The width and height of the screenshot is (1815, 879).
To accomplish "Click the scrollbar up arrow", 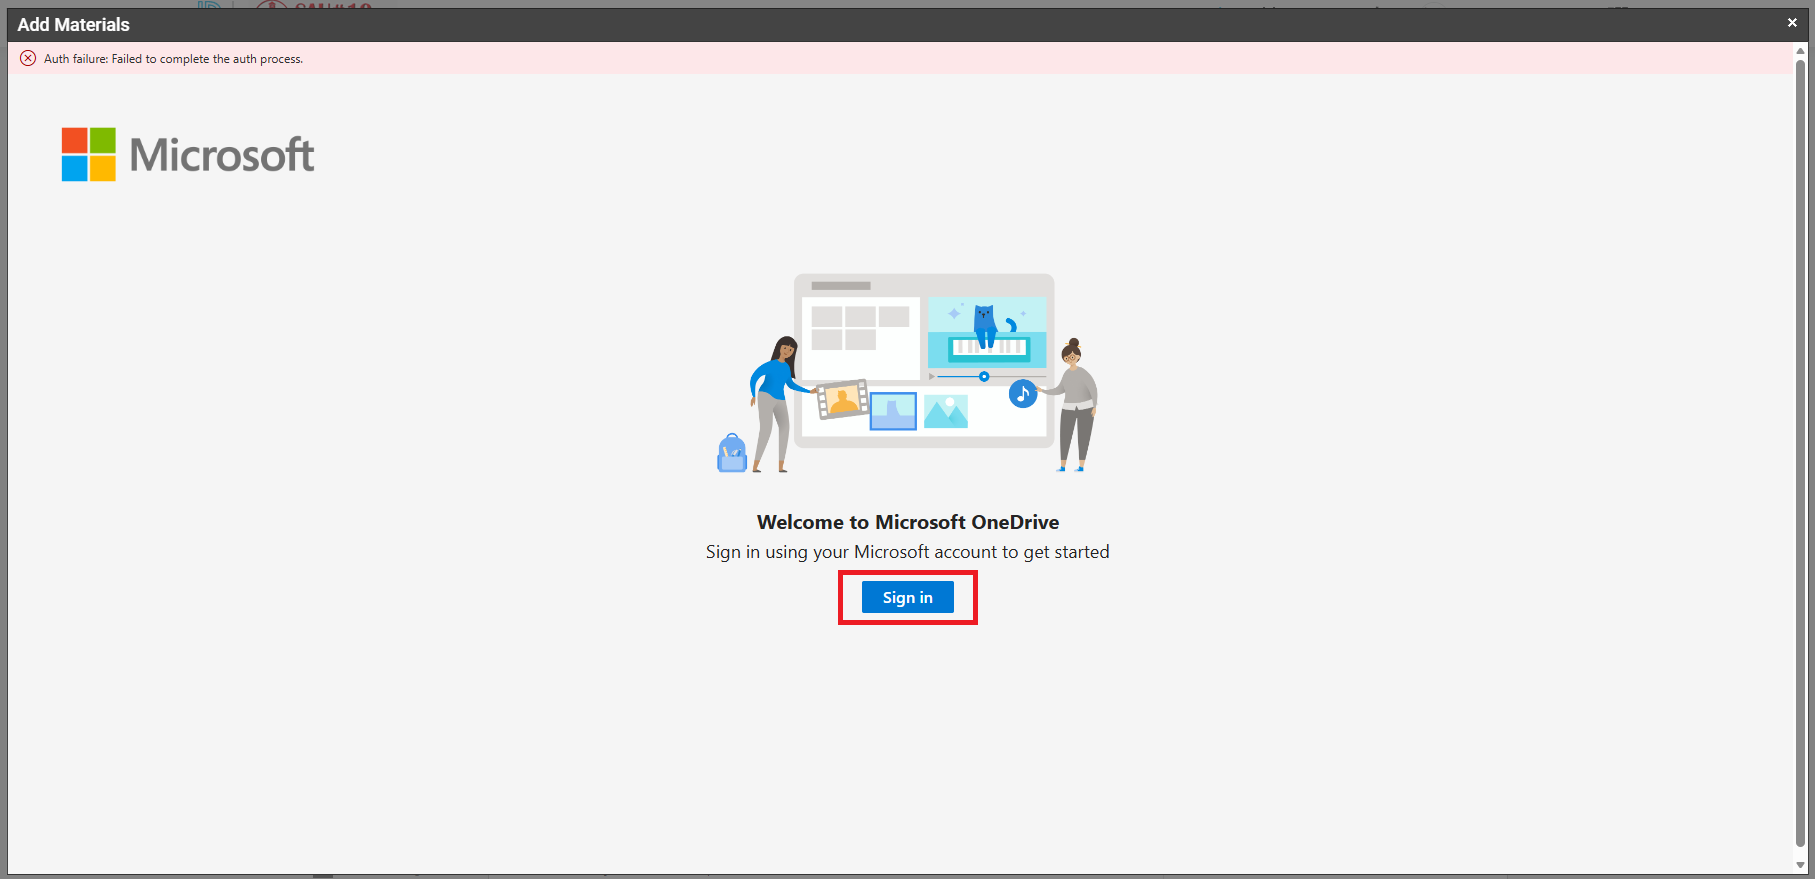I will [x=1801, y=50].
